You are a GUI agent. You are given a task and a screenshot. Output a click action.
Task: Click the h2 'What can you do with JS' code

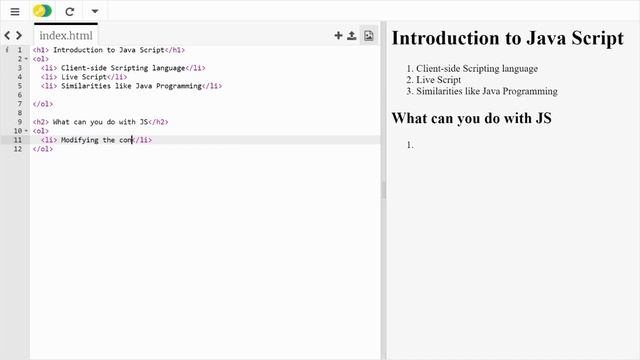click(x=100, y=122)
